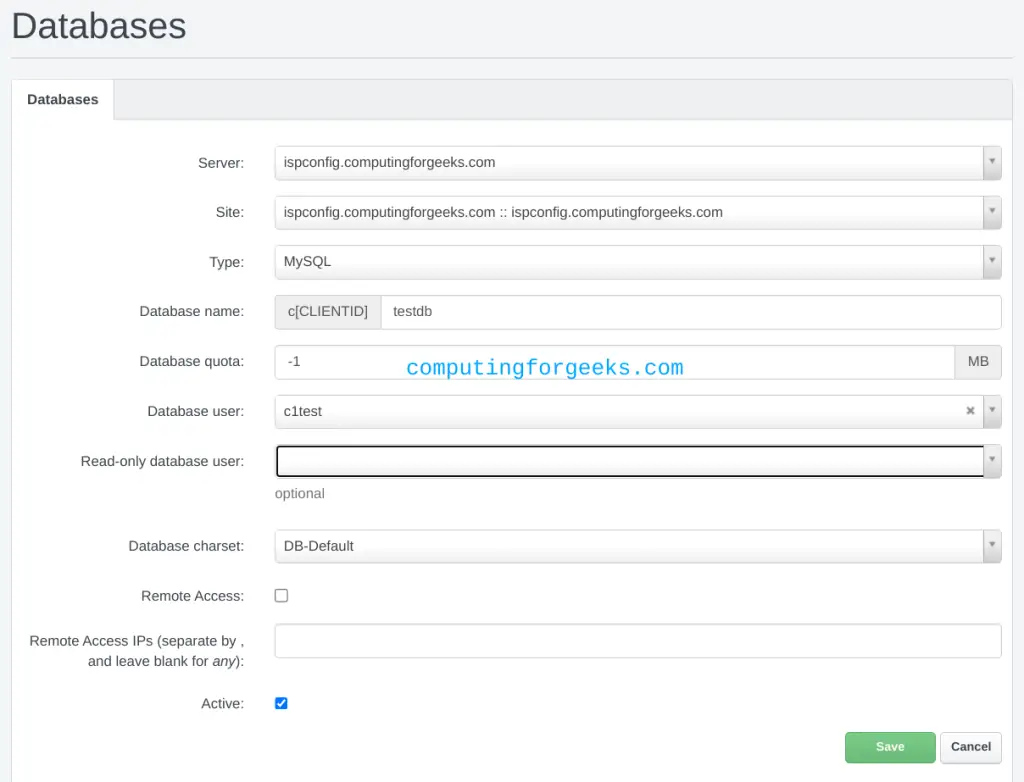Clear the Database user selection with the x icon
Image resolution: width=1024 pixels, height=782 pixels.
[970, 411]
